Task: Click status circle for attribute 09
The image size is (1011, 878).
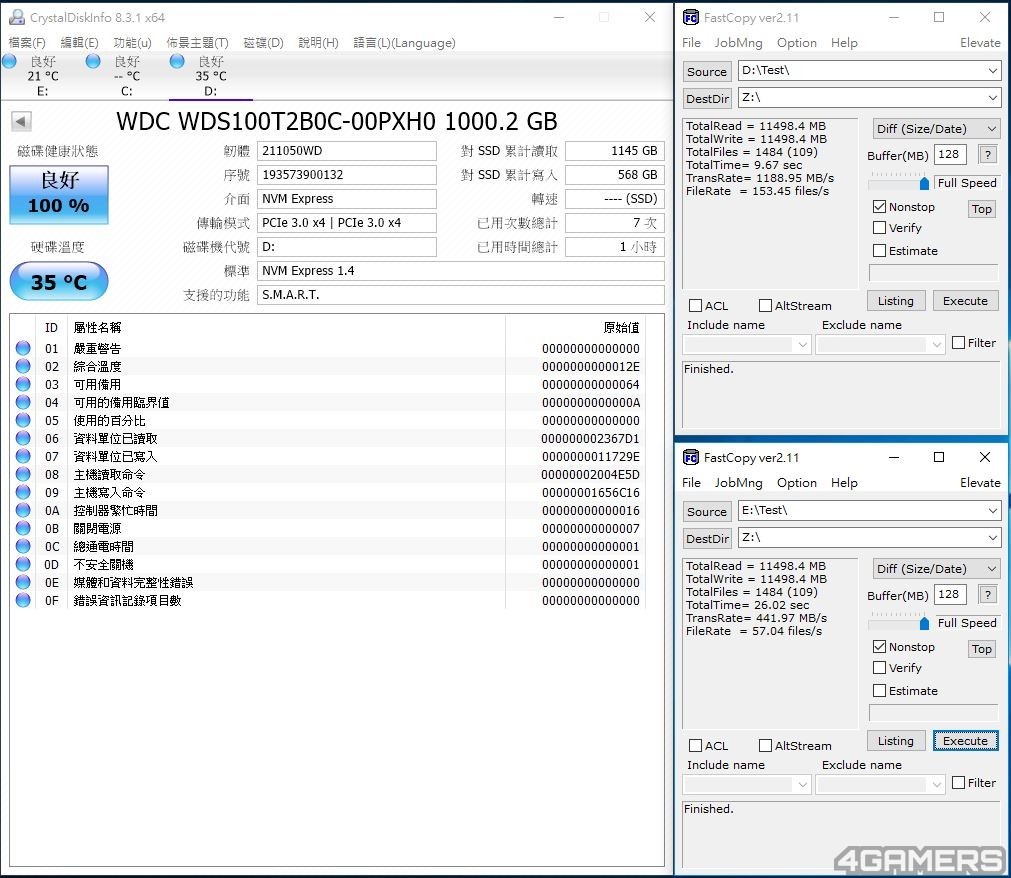Action: coord(23,493)
